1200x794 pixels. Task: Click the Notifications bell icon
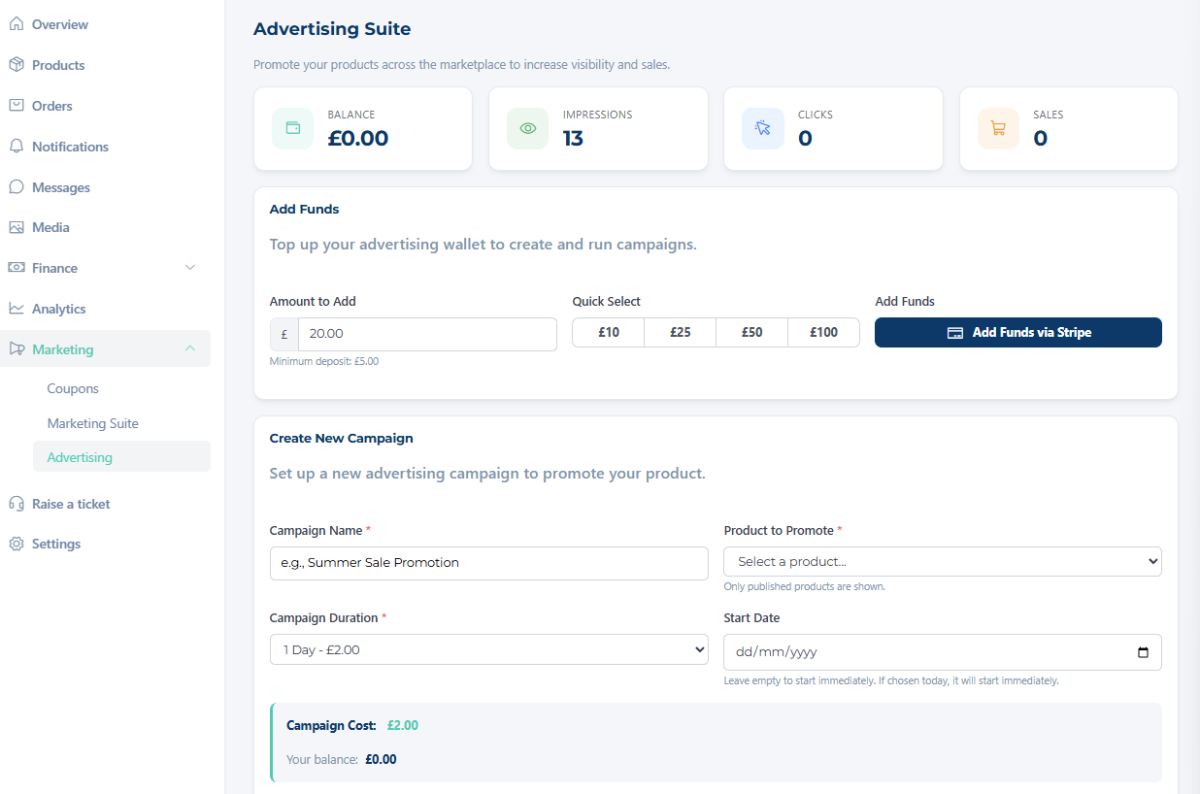point(16,146)
